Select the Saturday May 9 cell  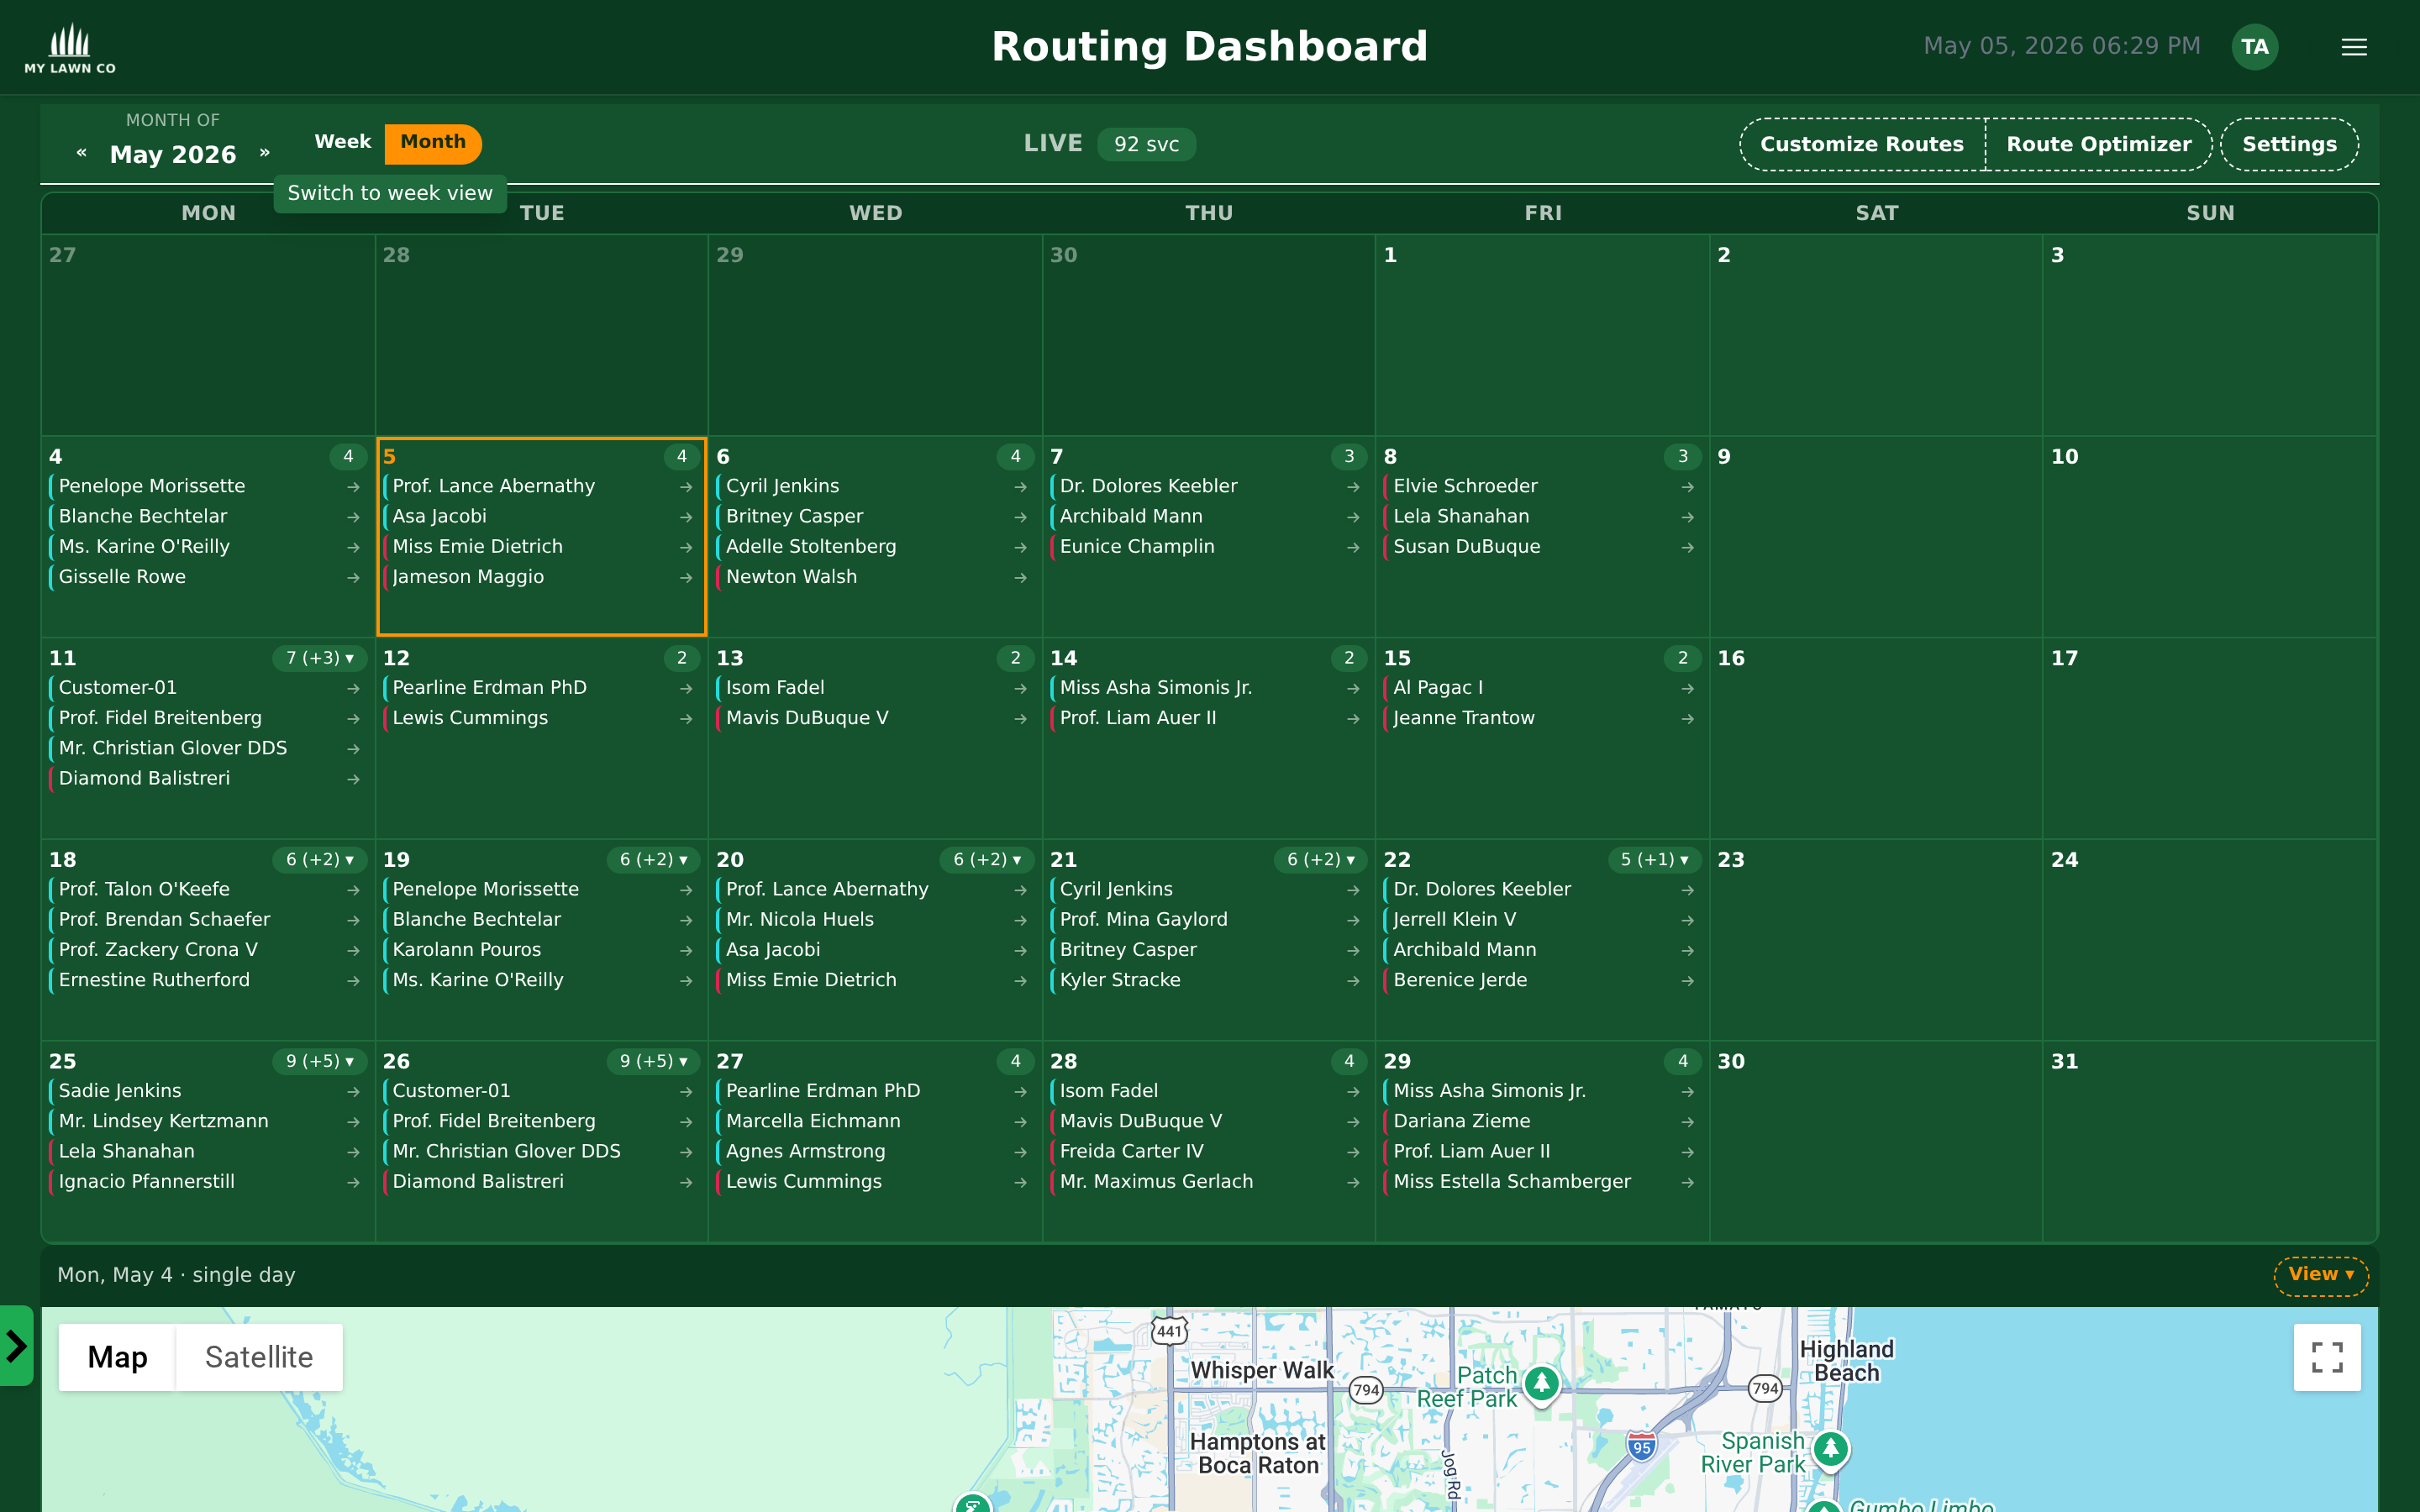point(1876,536)
